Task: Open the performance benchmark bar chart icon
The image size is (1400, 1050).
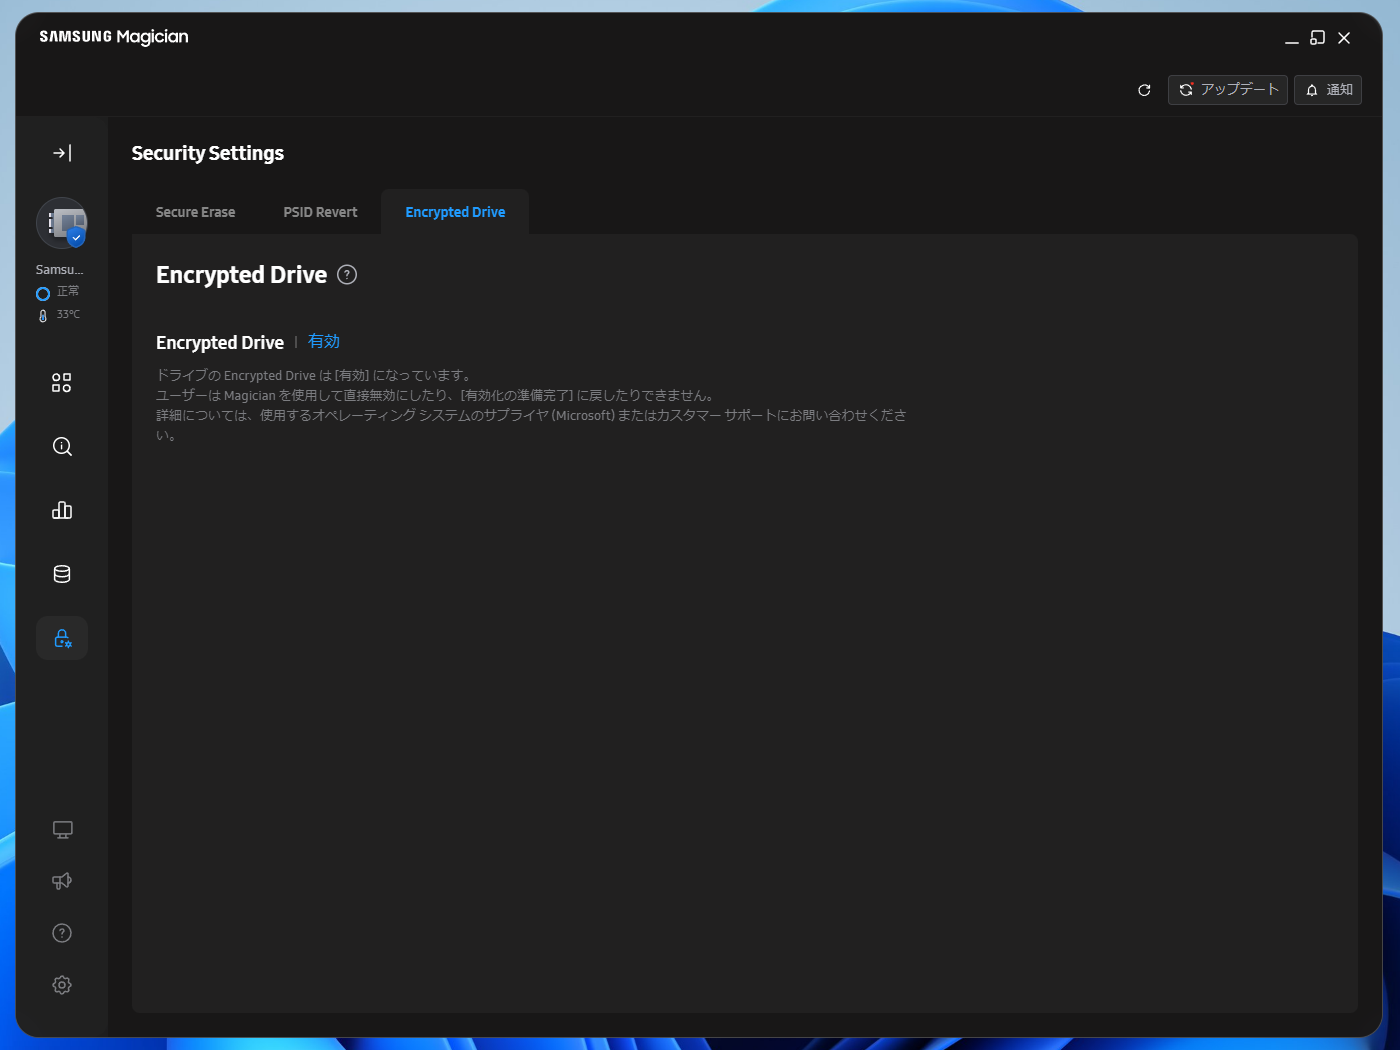Action: [x=62, y=511]
